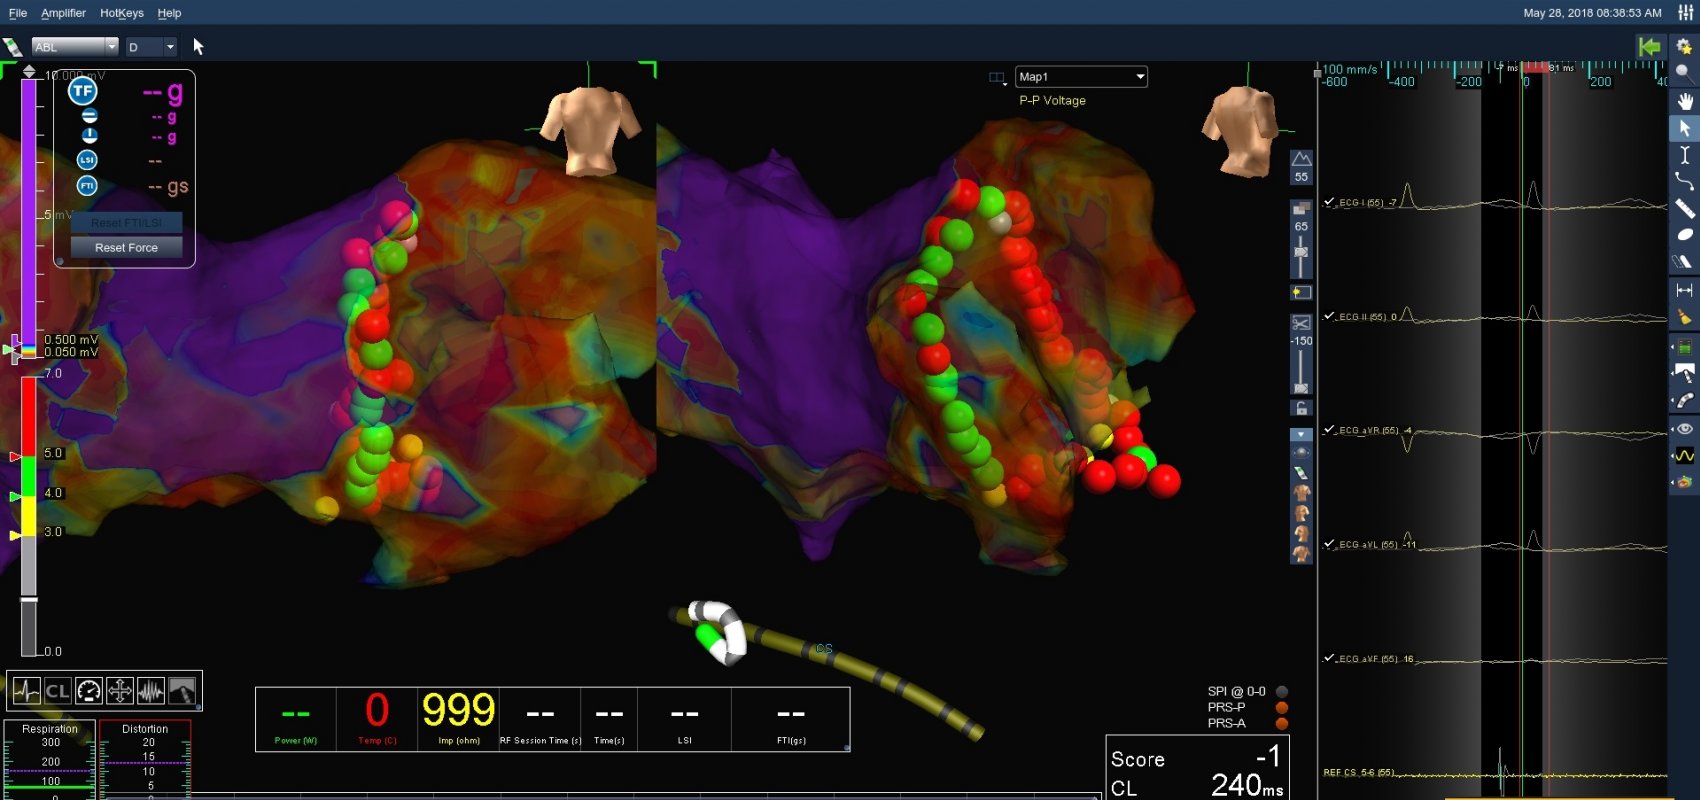Select the four-way arrows move icon

[120, 691]
